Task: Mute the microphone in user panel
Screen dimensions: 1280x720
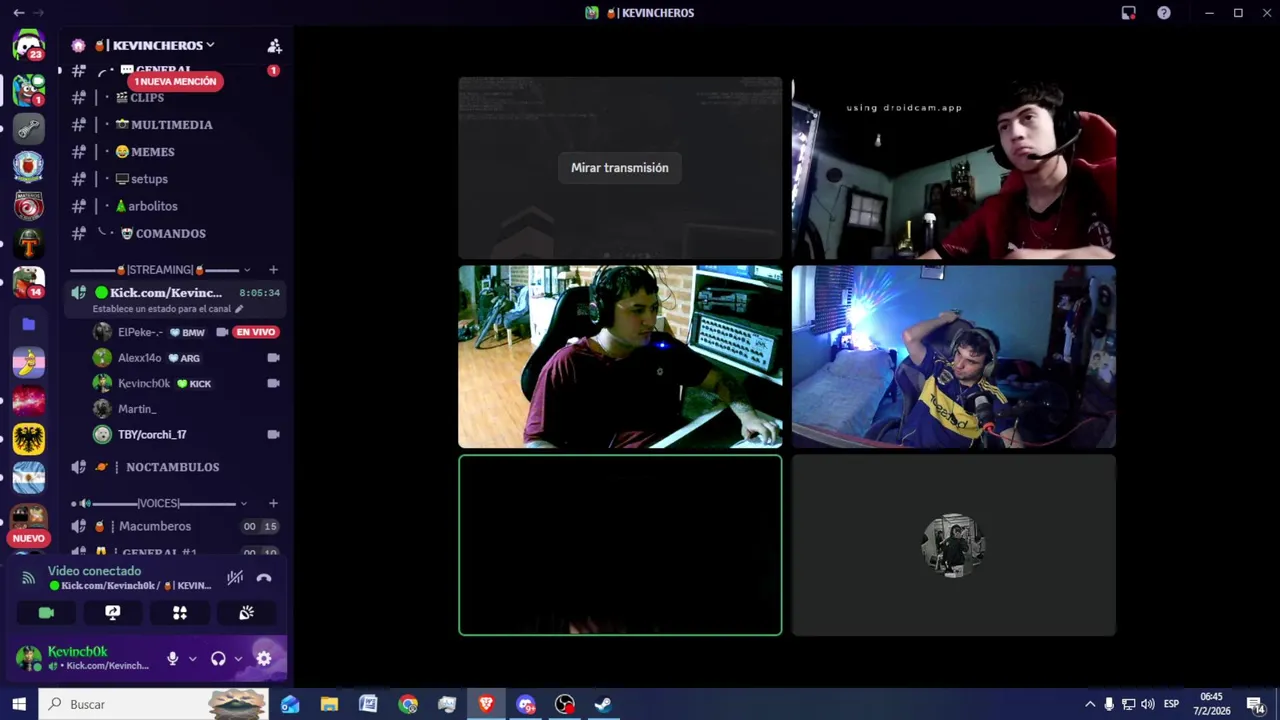Action: (x=173, y=659)
